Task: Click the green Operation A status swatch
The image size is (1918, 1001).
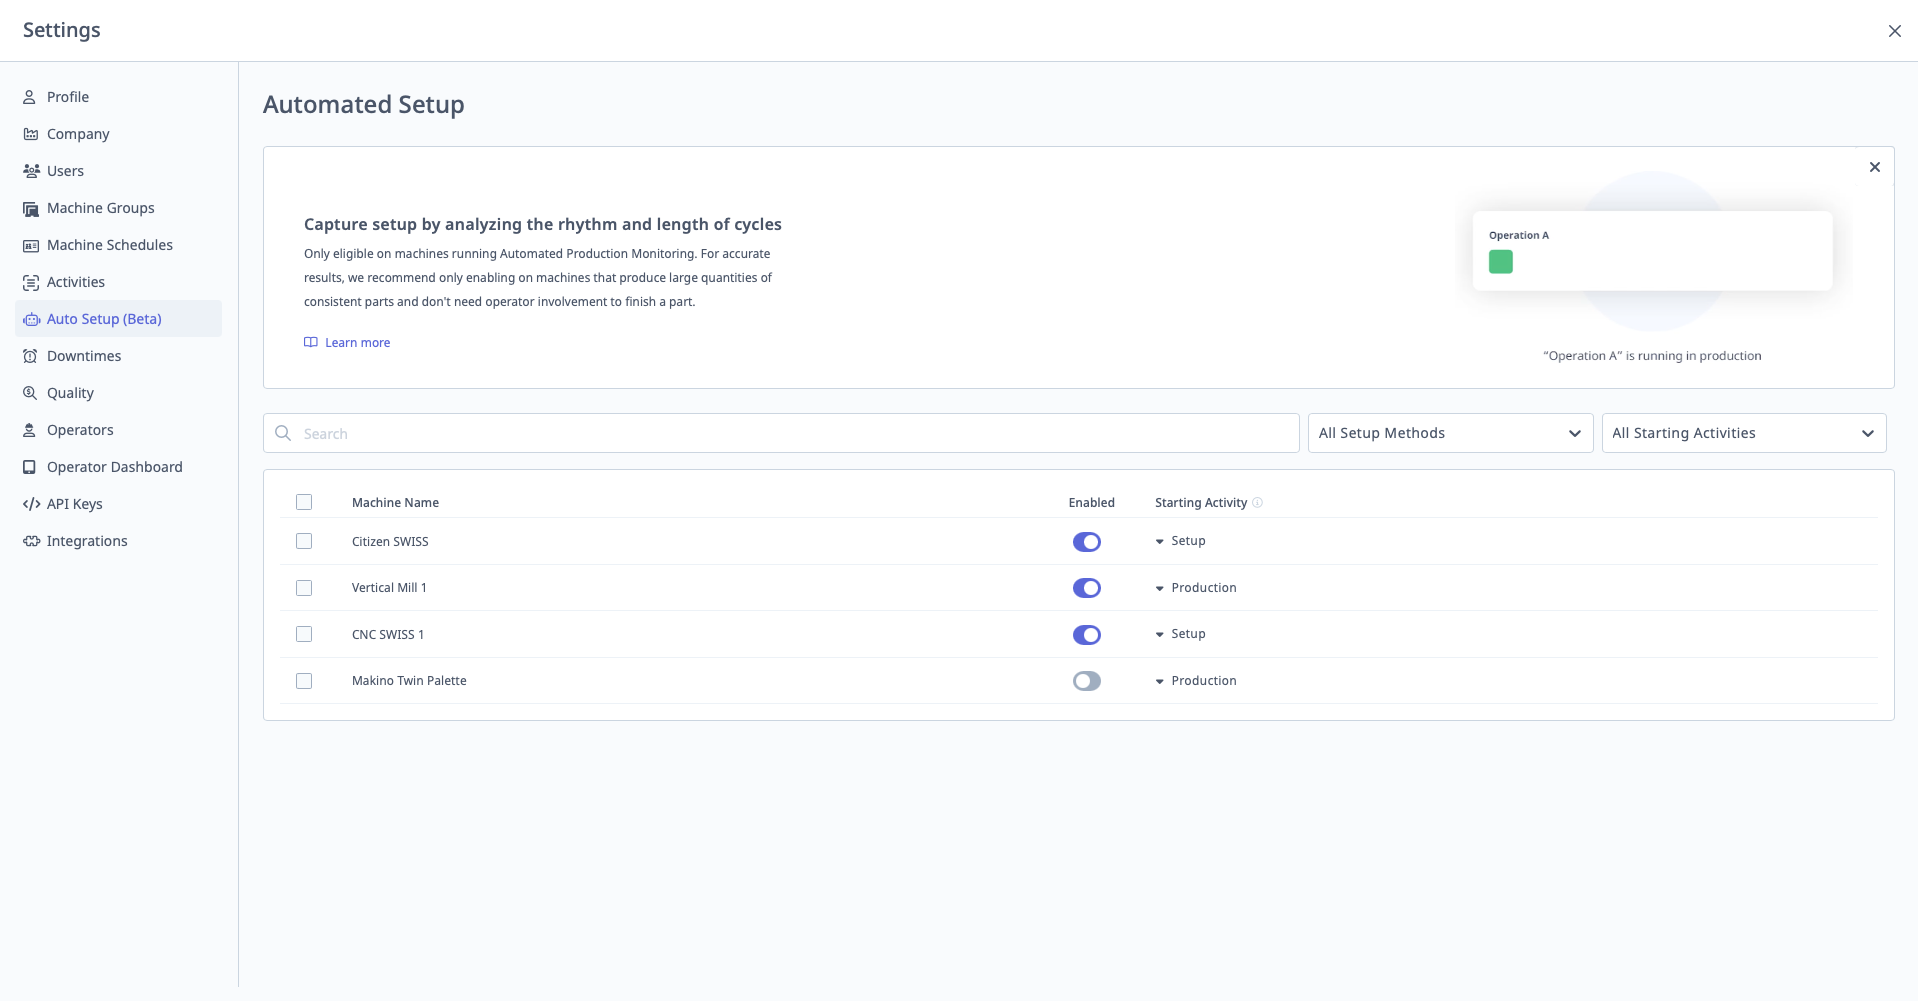Action: click(x=1501, y=261)
